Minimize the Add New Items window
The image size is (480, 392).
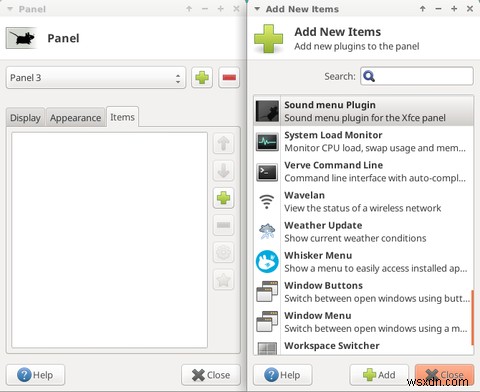pos(438,9)
